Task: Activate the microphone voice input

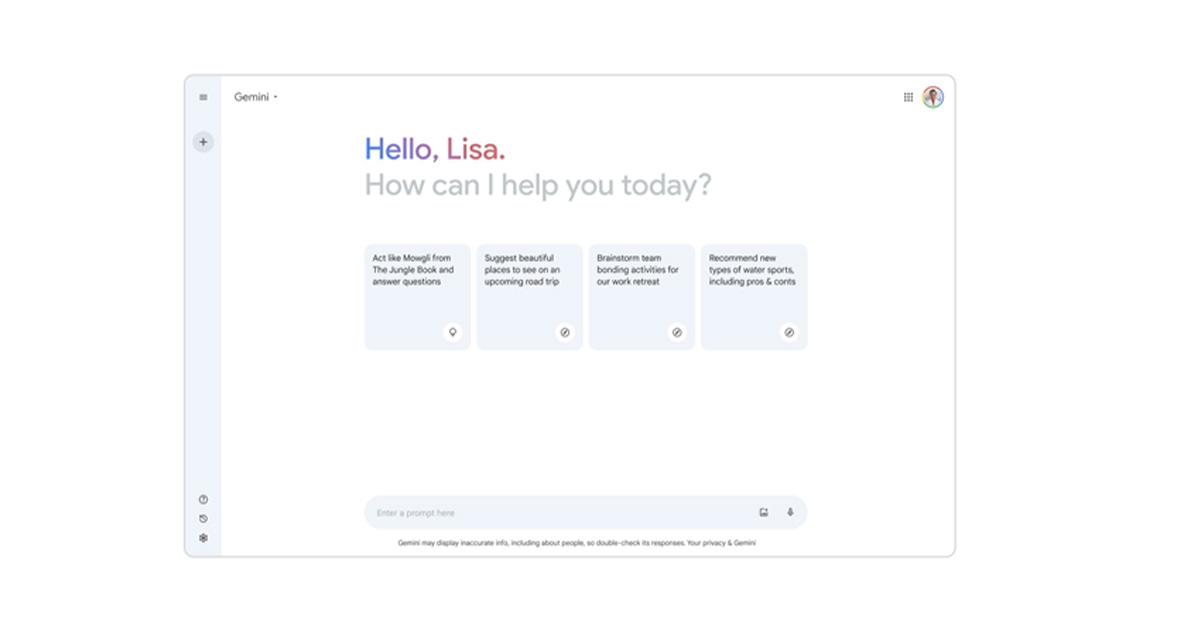Action: coord(790,513)
